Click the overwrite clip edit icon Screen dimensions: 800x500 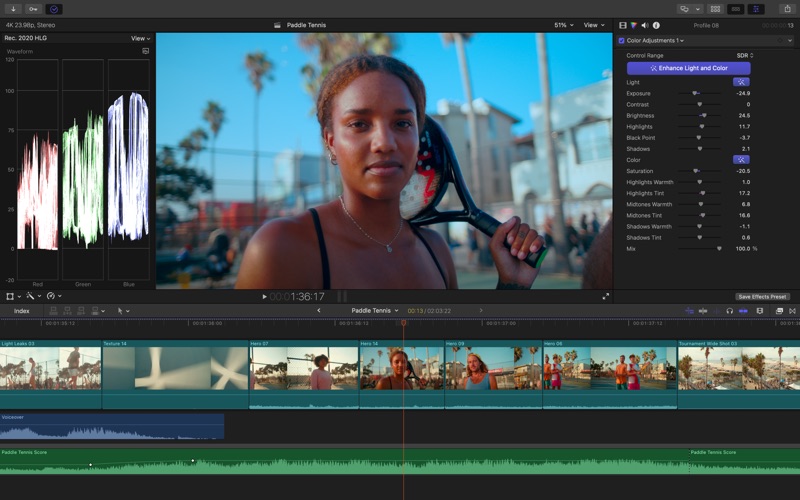coord(95,311)
